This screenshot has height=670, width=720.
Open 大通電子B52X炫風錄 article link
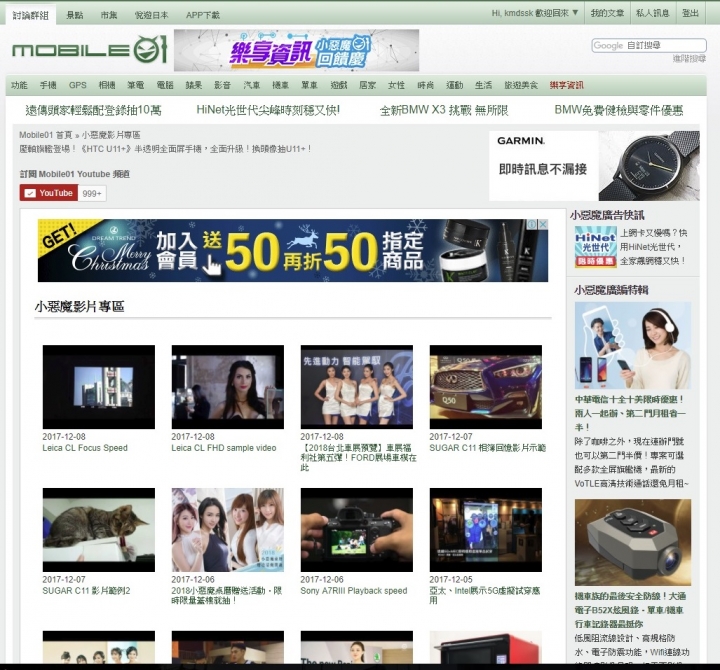coord(630,610)
